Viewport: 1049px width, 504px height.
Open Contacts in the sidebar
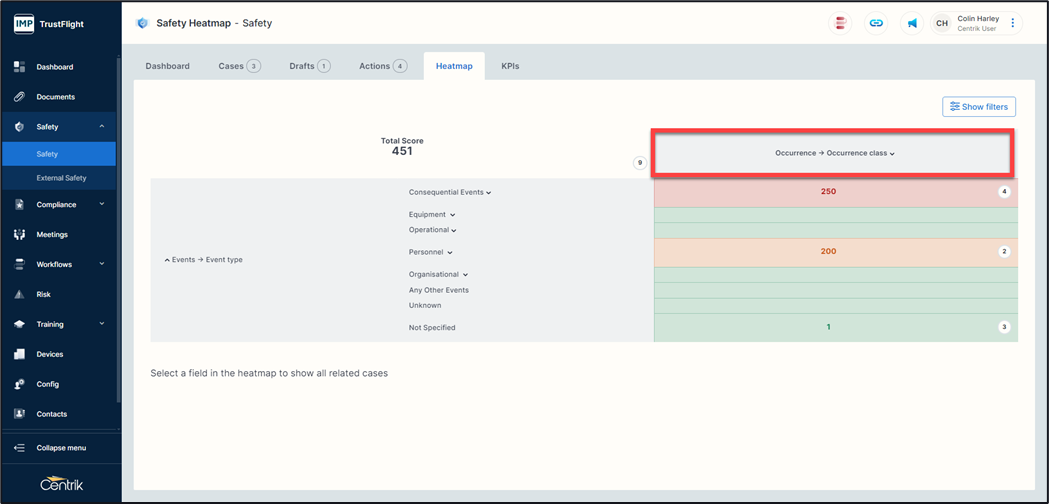coord(51,414)
